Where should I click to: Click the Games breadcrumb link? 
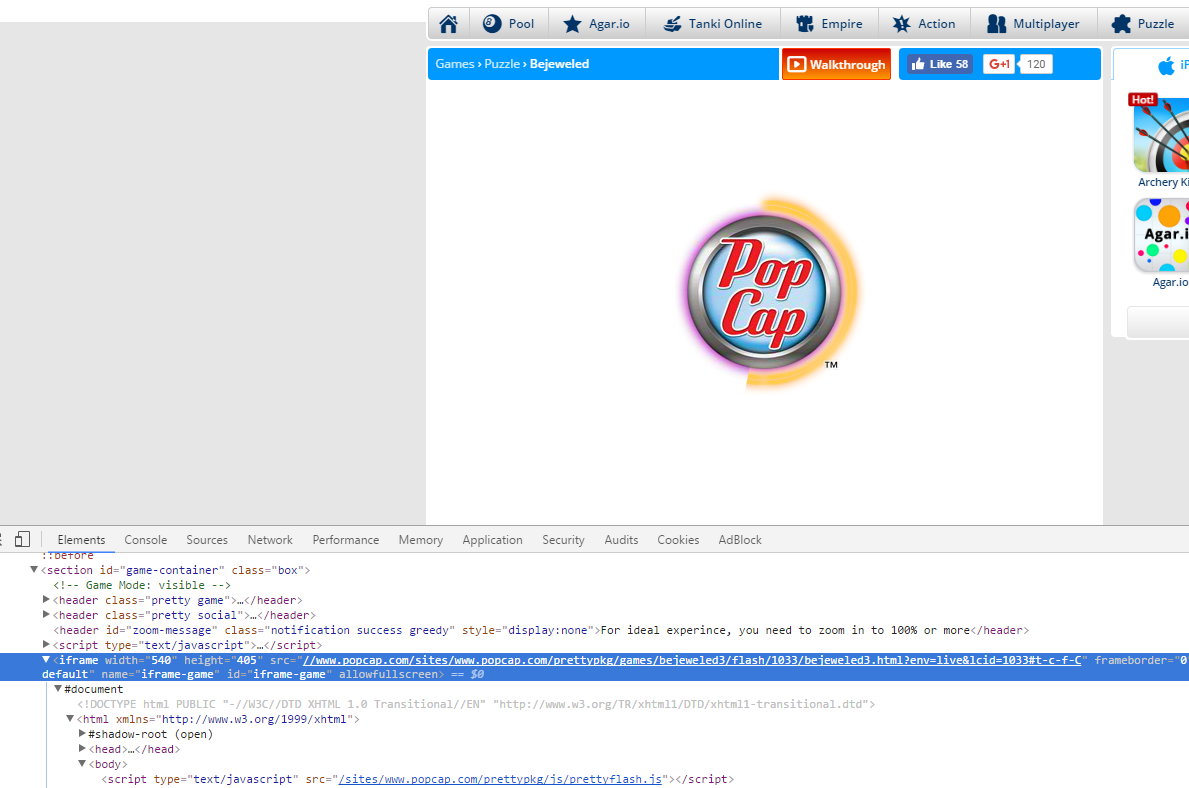(x=455, y=64)
